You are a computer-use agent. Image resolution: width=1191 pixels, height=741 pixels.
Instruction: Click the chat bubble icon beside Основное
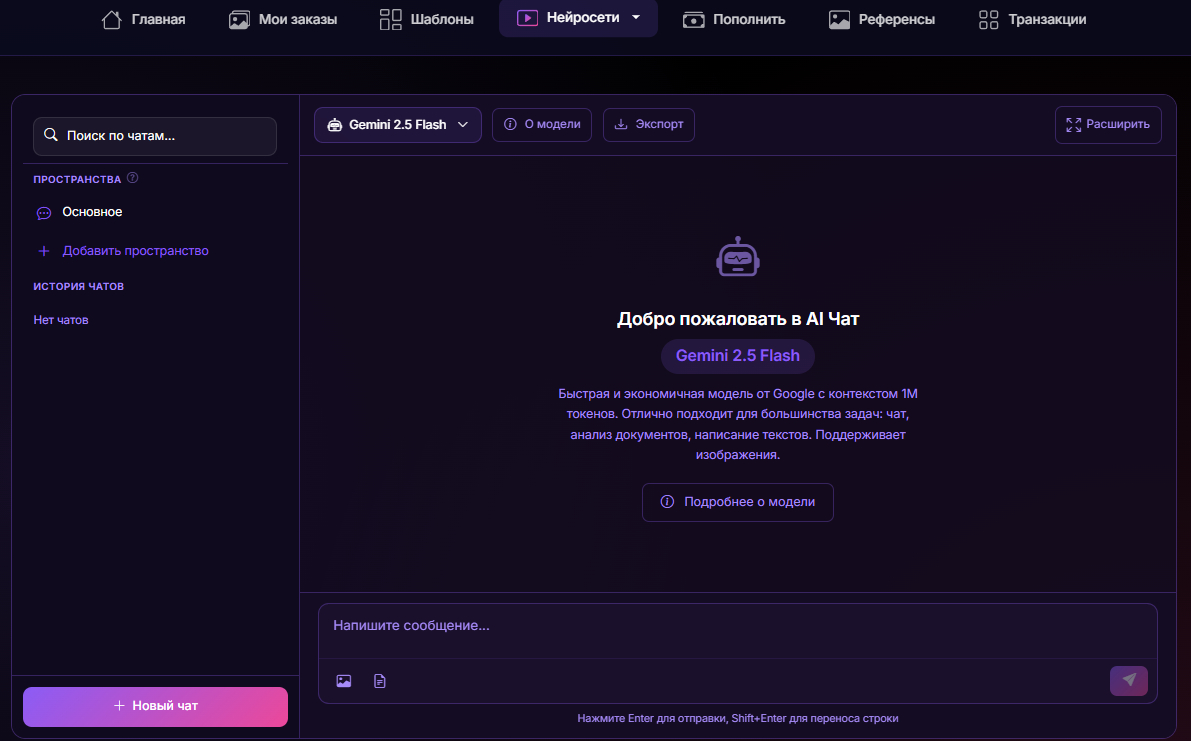tap(44, 213)
